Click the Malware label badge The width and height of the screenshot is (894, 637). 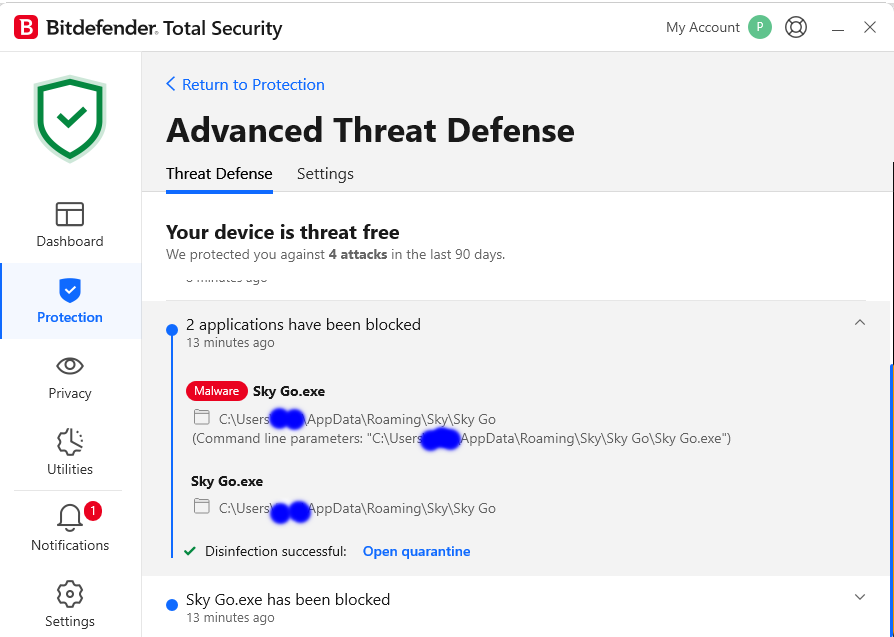pos(216,391)
